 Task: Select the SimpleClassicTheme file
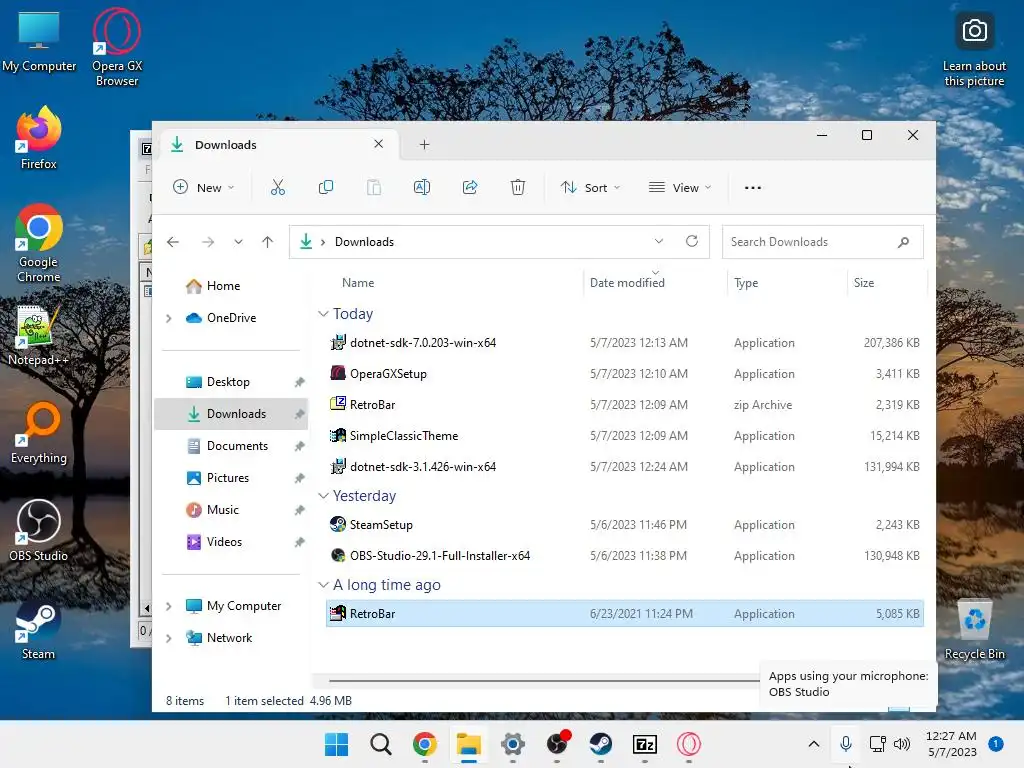click(x=624, y=436)
